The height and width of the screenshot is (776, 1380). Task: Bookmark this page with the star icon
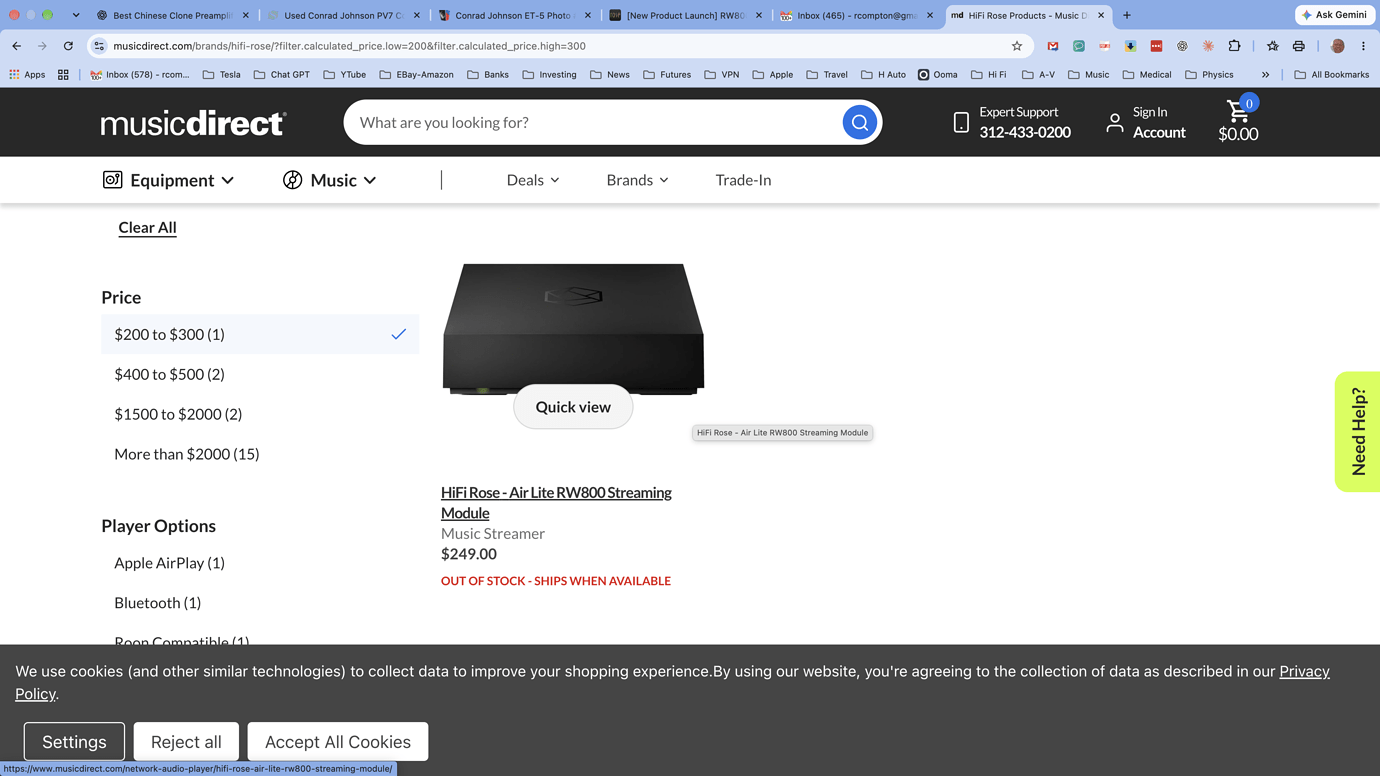pyautogui.click(x=1017, y=46)
